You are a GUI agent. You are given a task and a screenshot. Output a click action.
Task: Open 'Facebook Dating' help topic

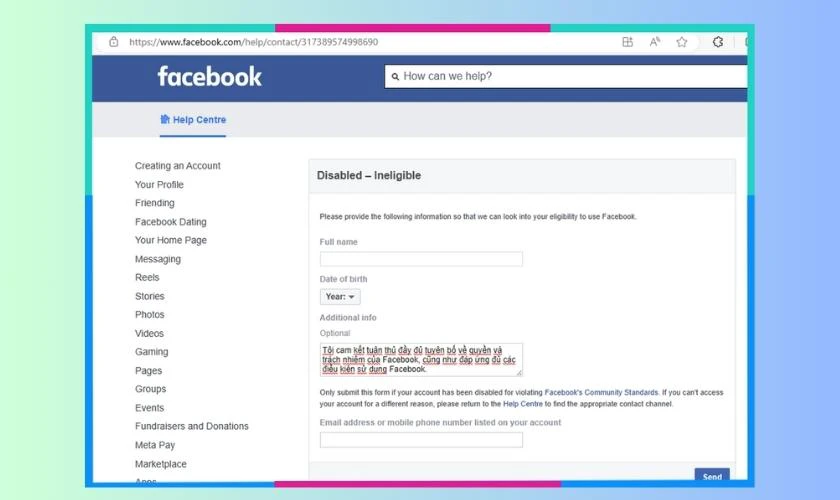170,221
